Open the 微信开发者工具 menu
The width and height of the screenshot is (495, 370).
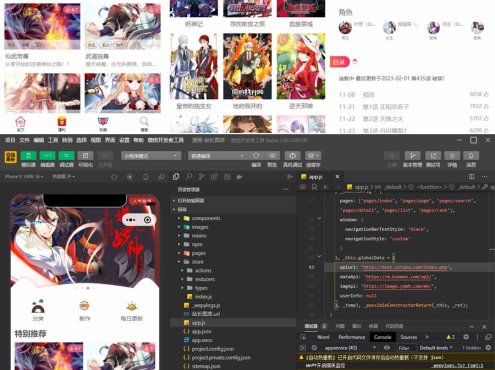coord(166,140)
